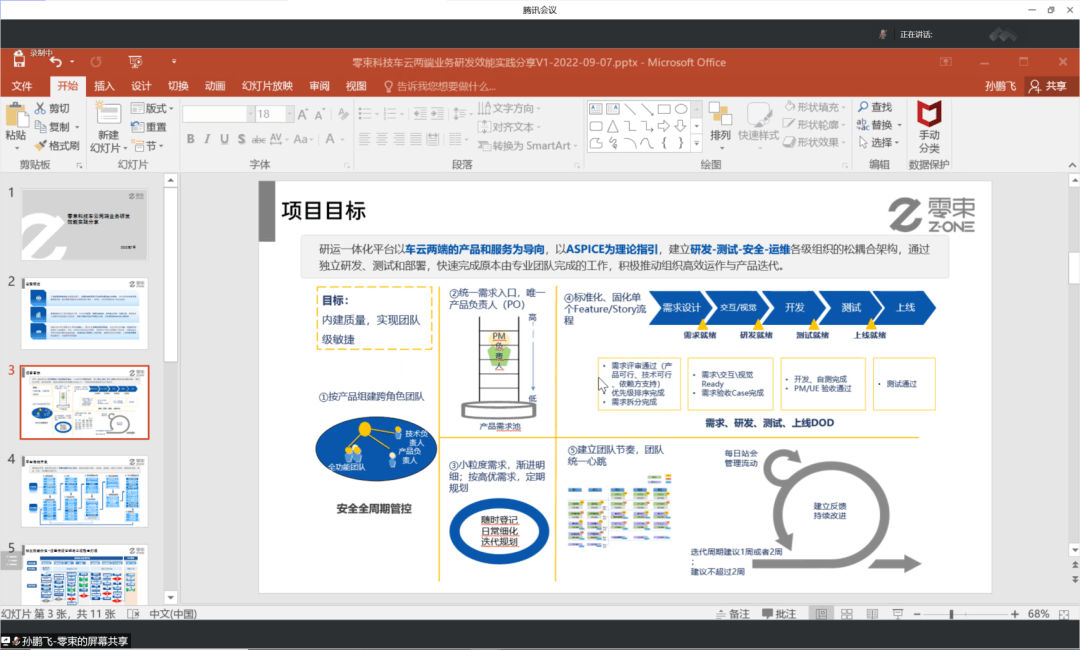
Task: Toggle text Shadow formatting
Action: 241,139
